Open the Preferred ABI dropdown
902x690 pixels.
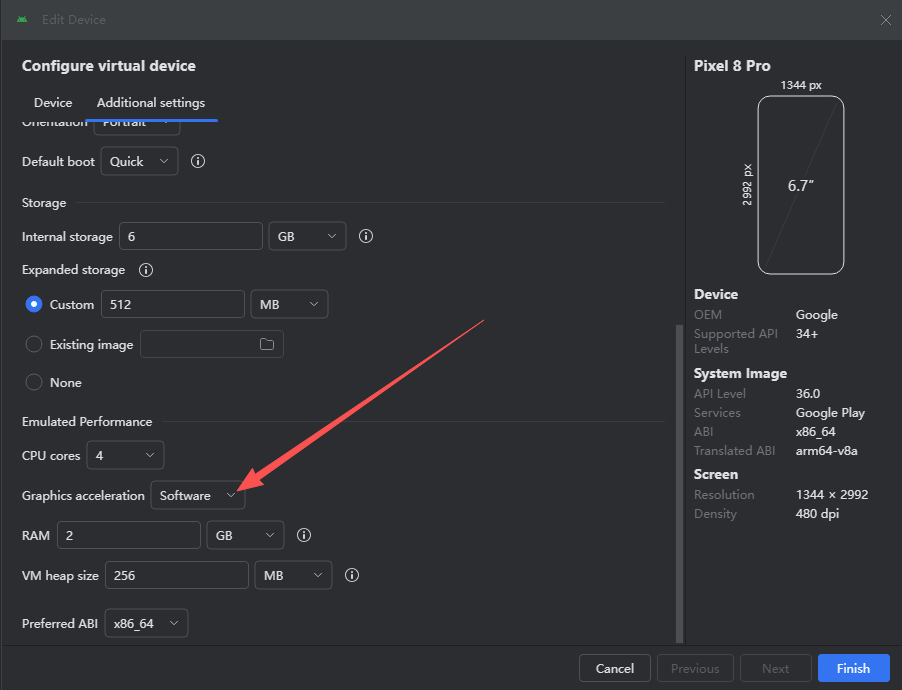click(x=146, y=623)
